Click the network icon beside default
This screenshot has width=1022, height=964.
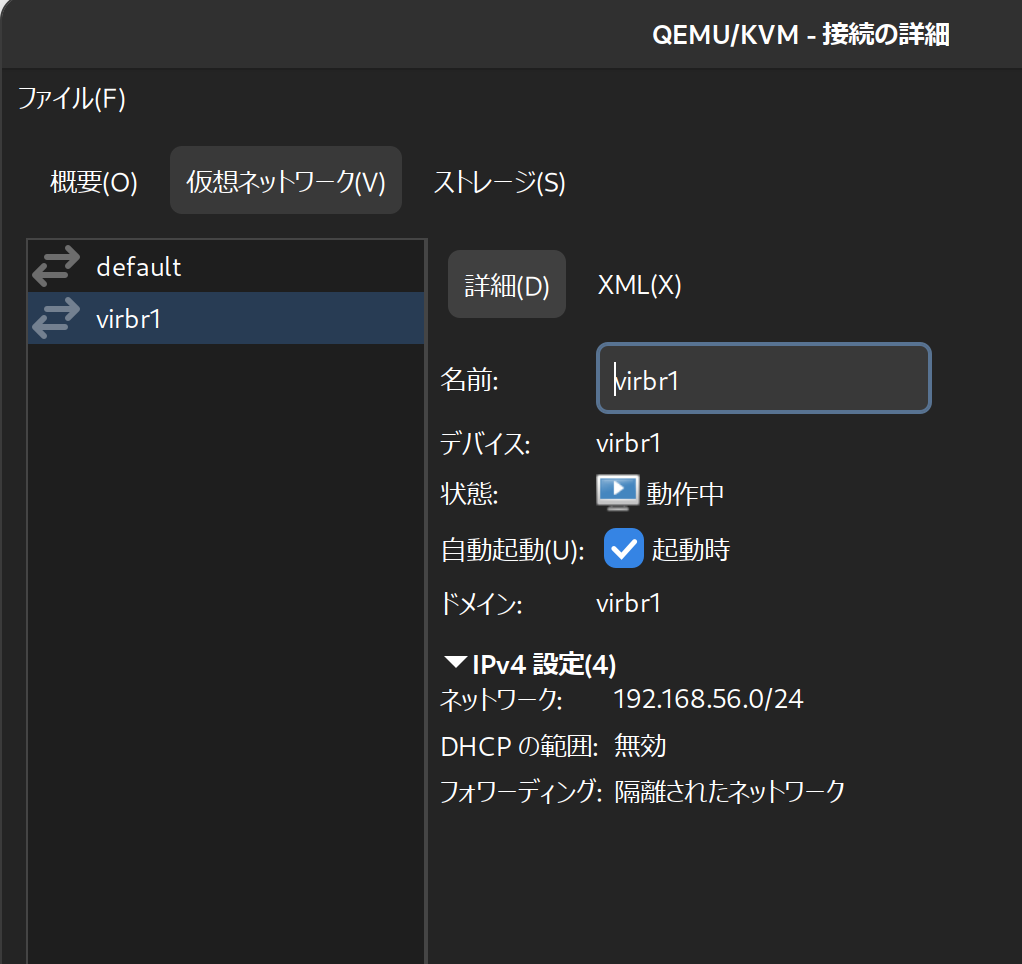click(x=55, y=266)
